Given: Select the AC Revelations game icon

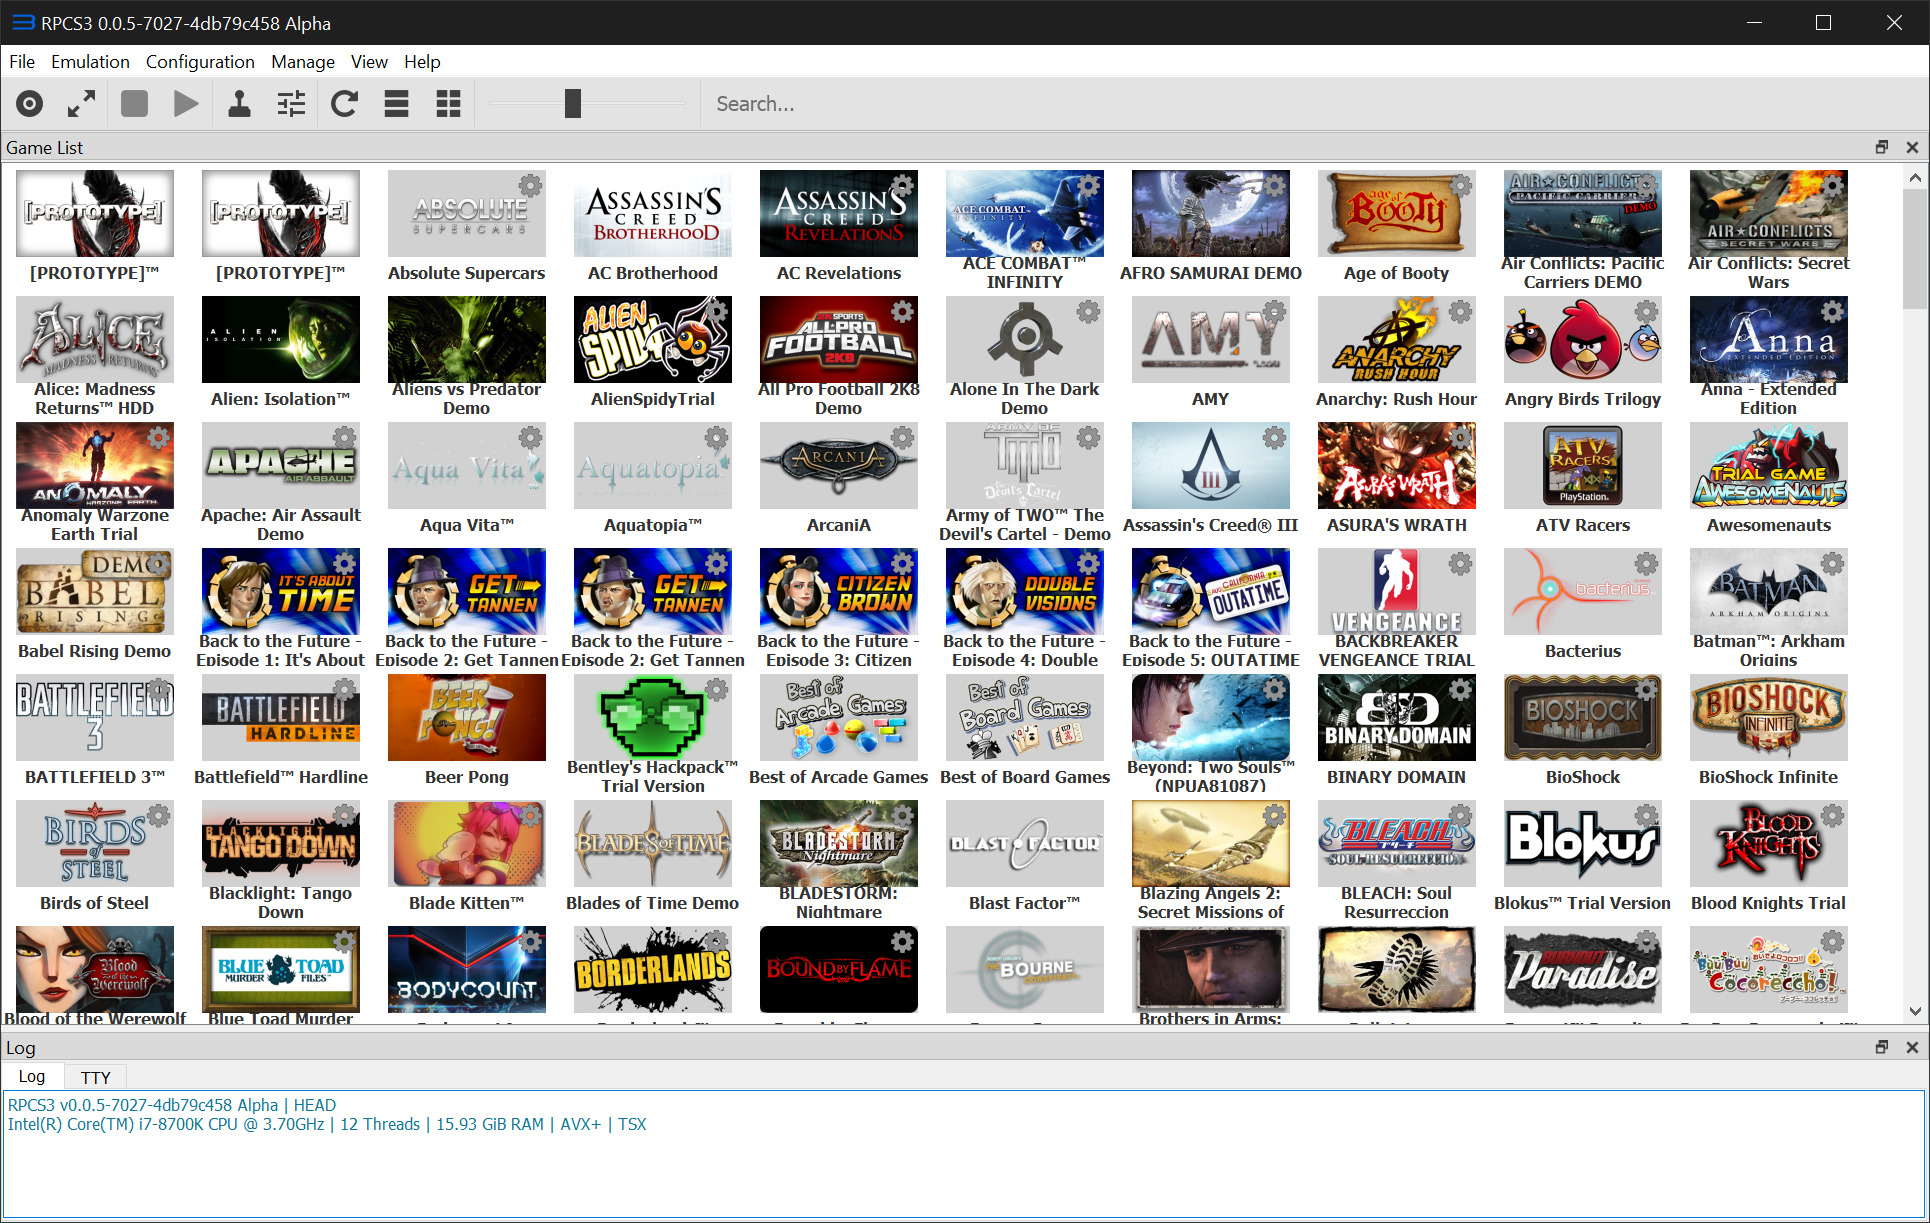Looking at the screenshot, I should [839, 213].
